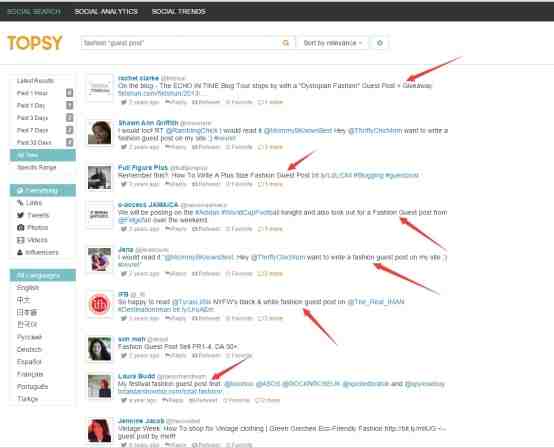Screen dimensions: 554x448
Task: Filter results by Tweets bird icon
Action: coord(20,215)
